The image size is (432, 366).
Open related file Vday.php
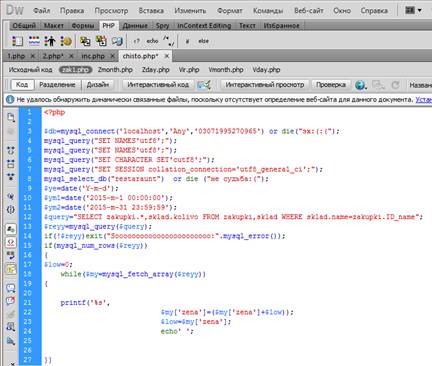[266, 70]
